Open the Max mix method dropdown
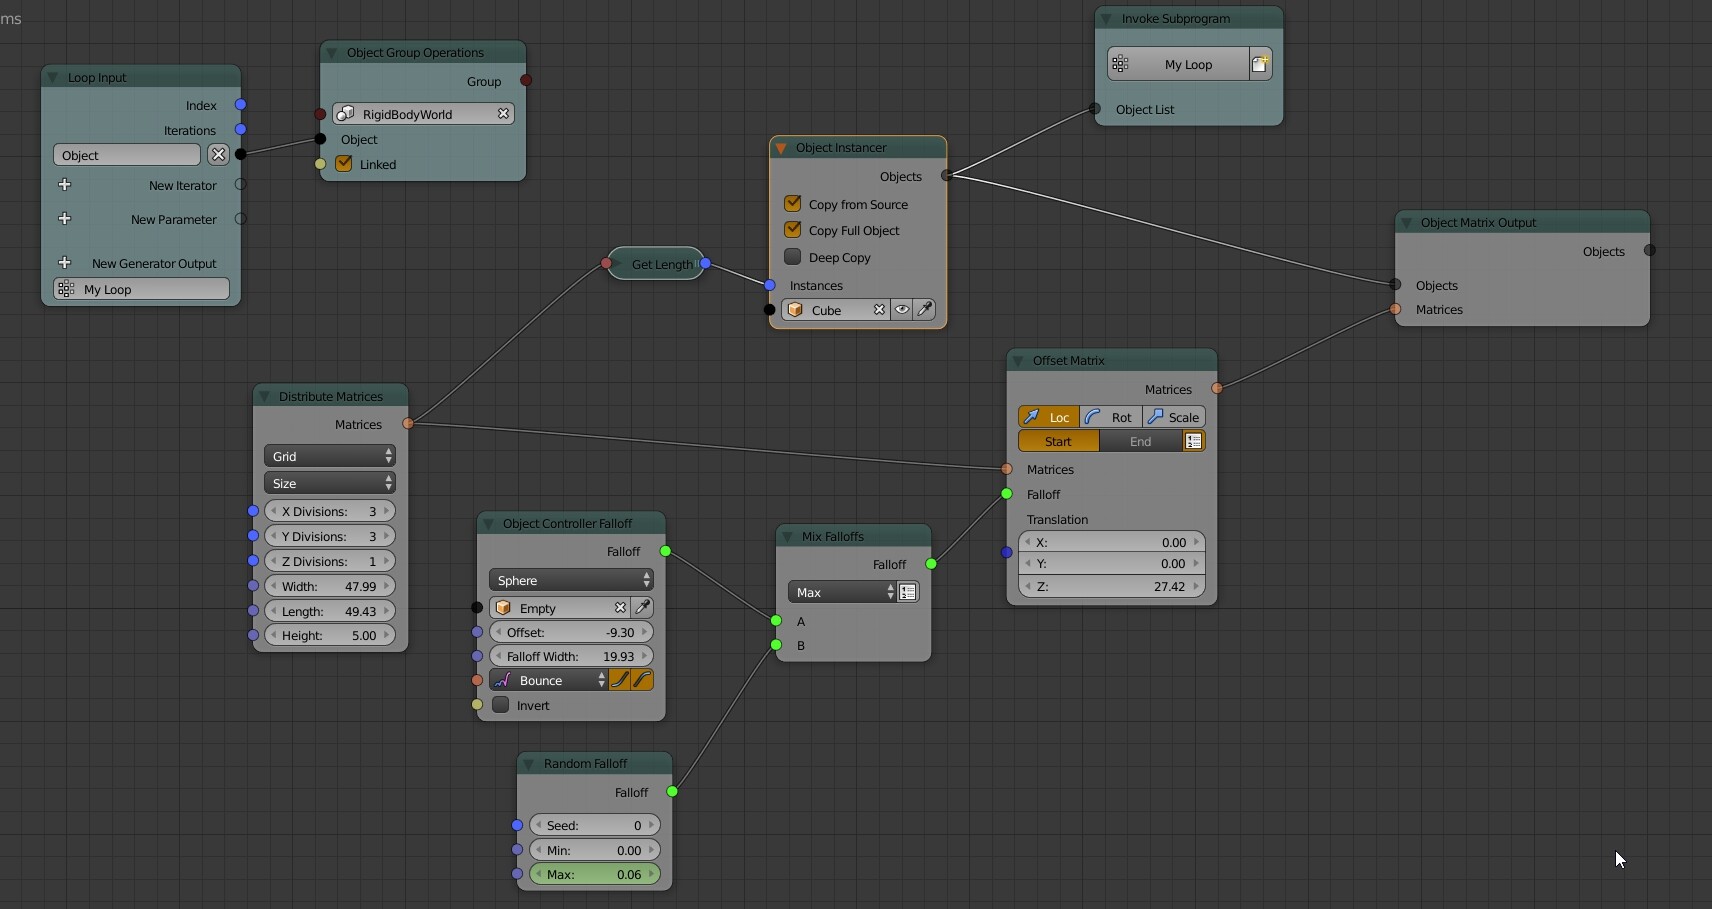Viewport: 1712px width, 909px height. click(842, 592)
